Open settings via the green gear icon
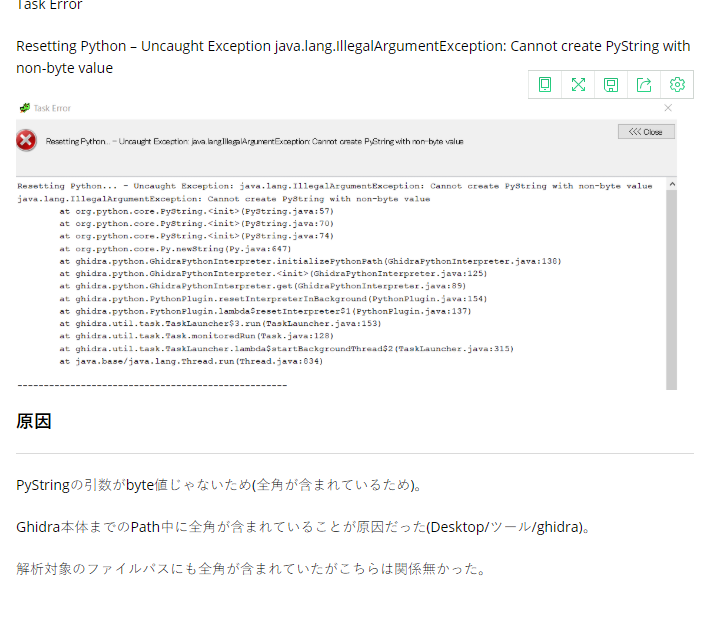The height and width of the screenshot is (627, 702). (677, 85)
